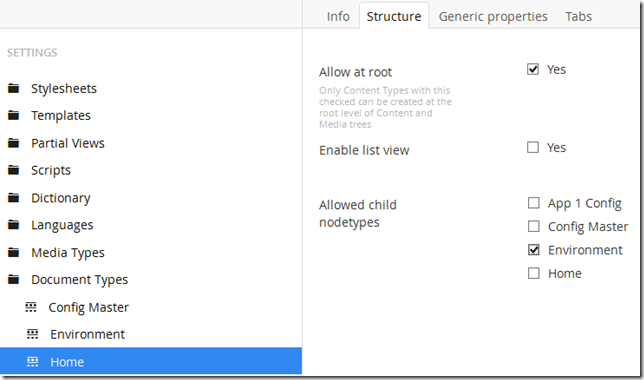Click the Dictionary folder icon
Image resolution: width=644 pixels, height=380 pixels.
pos(14,198)
